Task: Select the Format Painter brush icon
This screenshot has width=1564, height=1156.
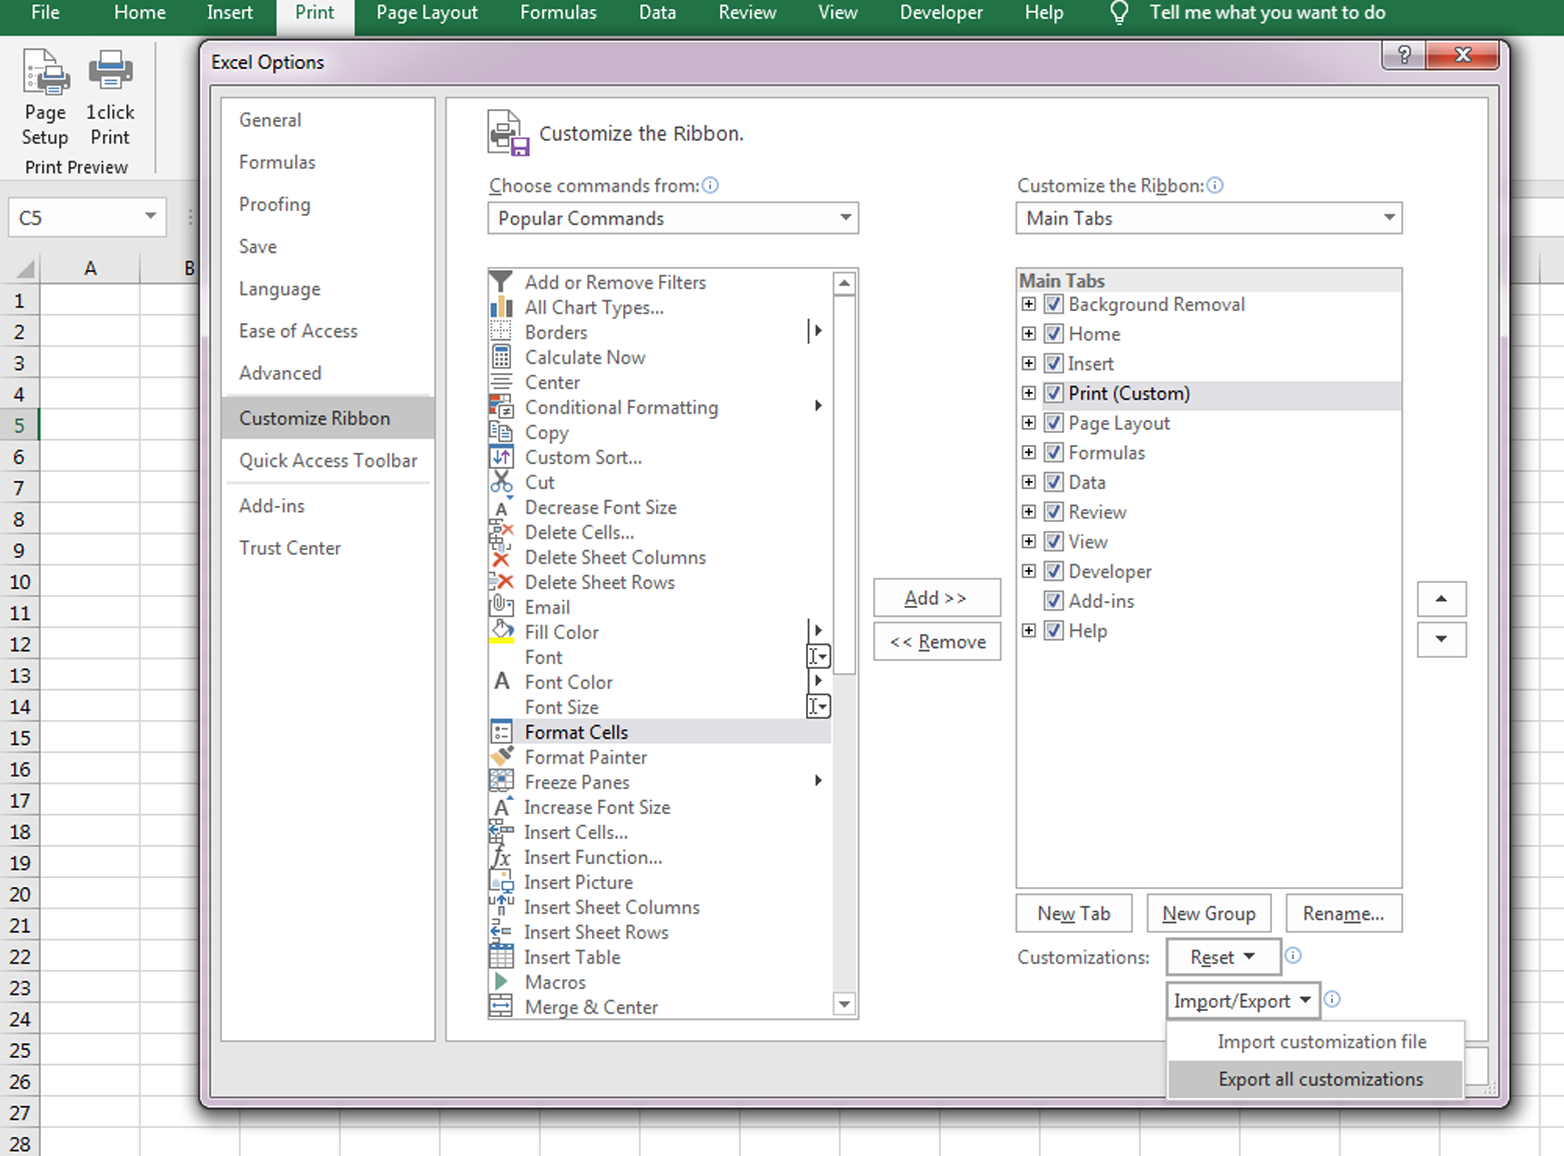Action: pyautogui.click(x=501, y=757)
